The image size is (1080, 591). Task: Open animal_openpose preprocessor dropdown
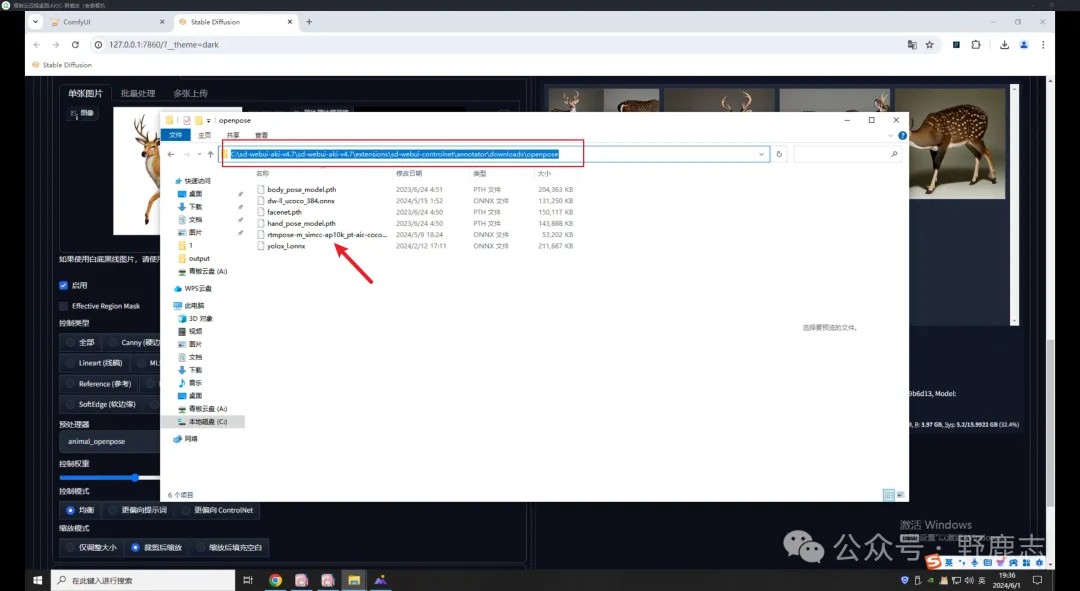[x=110, y=442]
